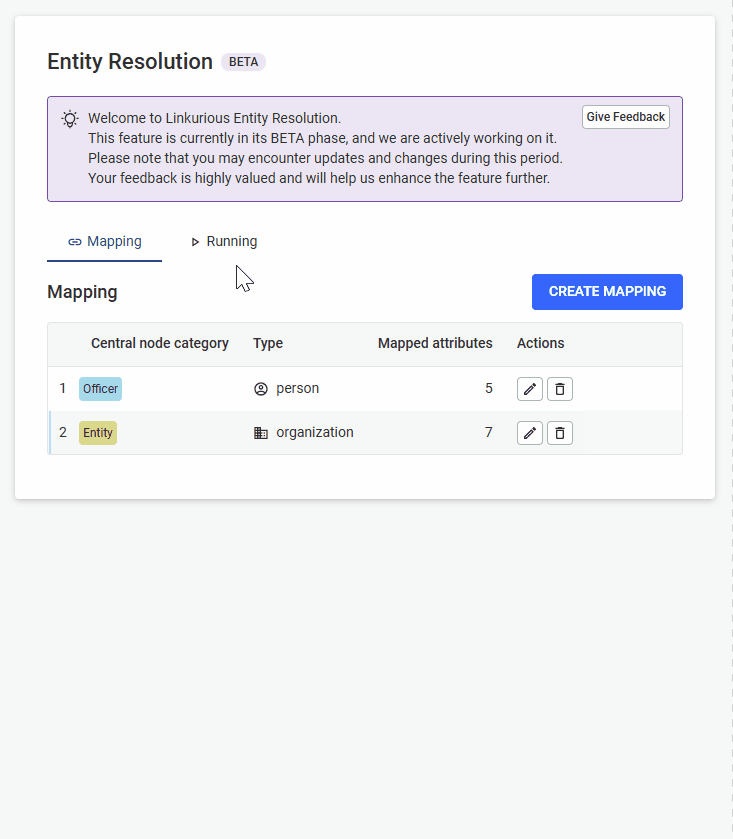
Task: Switch to the Running tab
Action: 224,241
